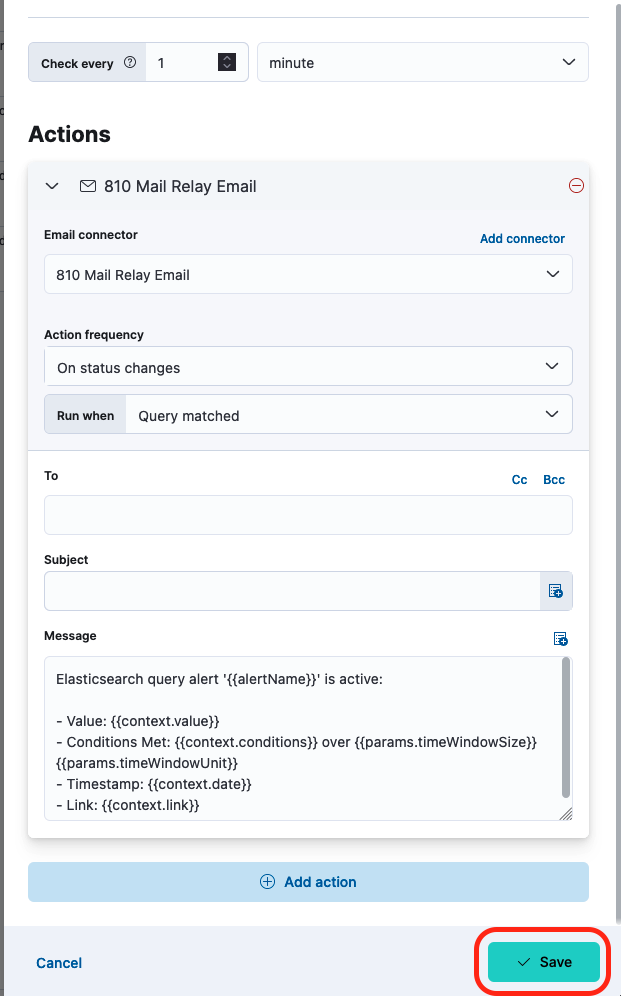Click the Message textarea resize handle

(566, 814)
